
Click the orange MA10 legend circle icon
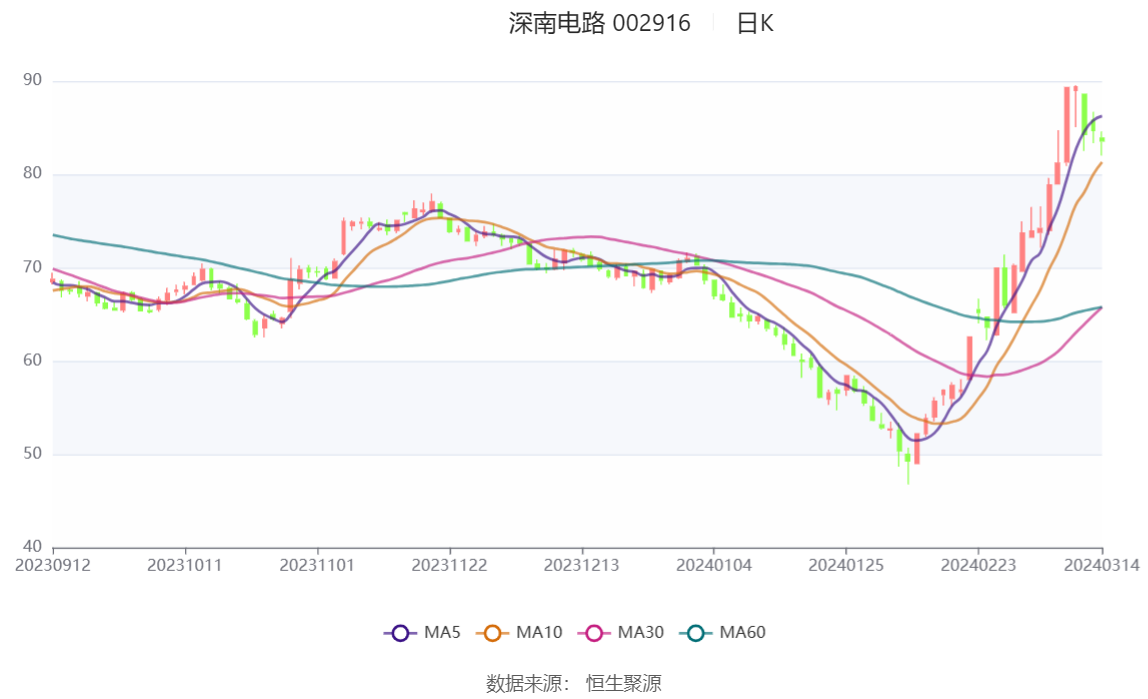[x=492, y=633]
